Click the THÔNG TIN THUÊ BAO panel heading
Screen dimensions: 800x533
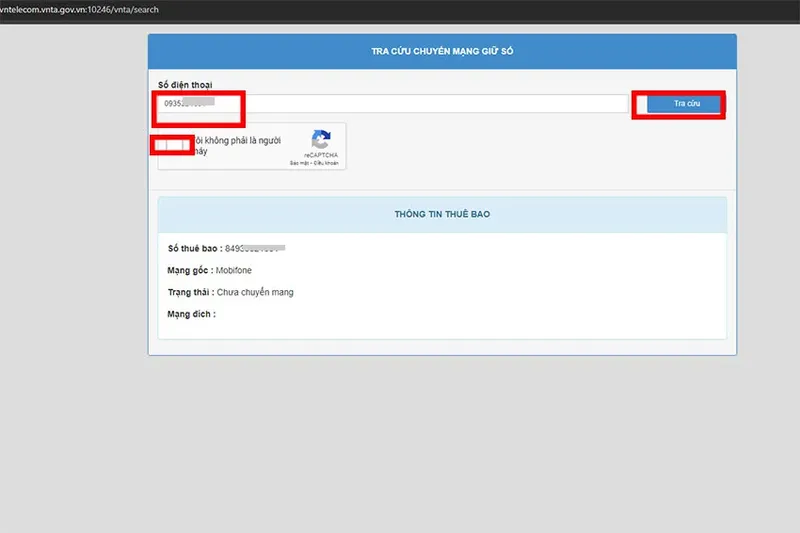pos(442,214)
